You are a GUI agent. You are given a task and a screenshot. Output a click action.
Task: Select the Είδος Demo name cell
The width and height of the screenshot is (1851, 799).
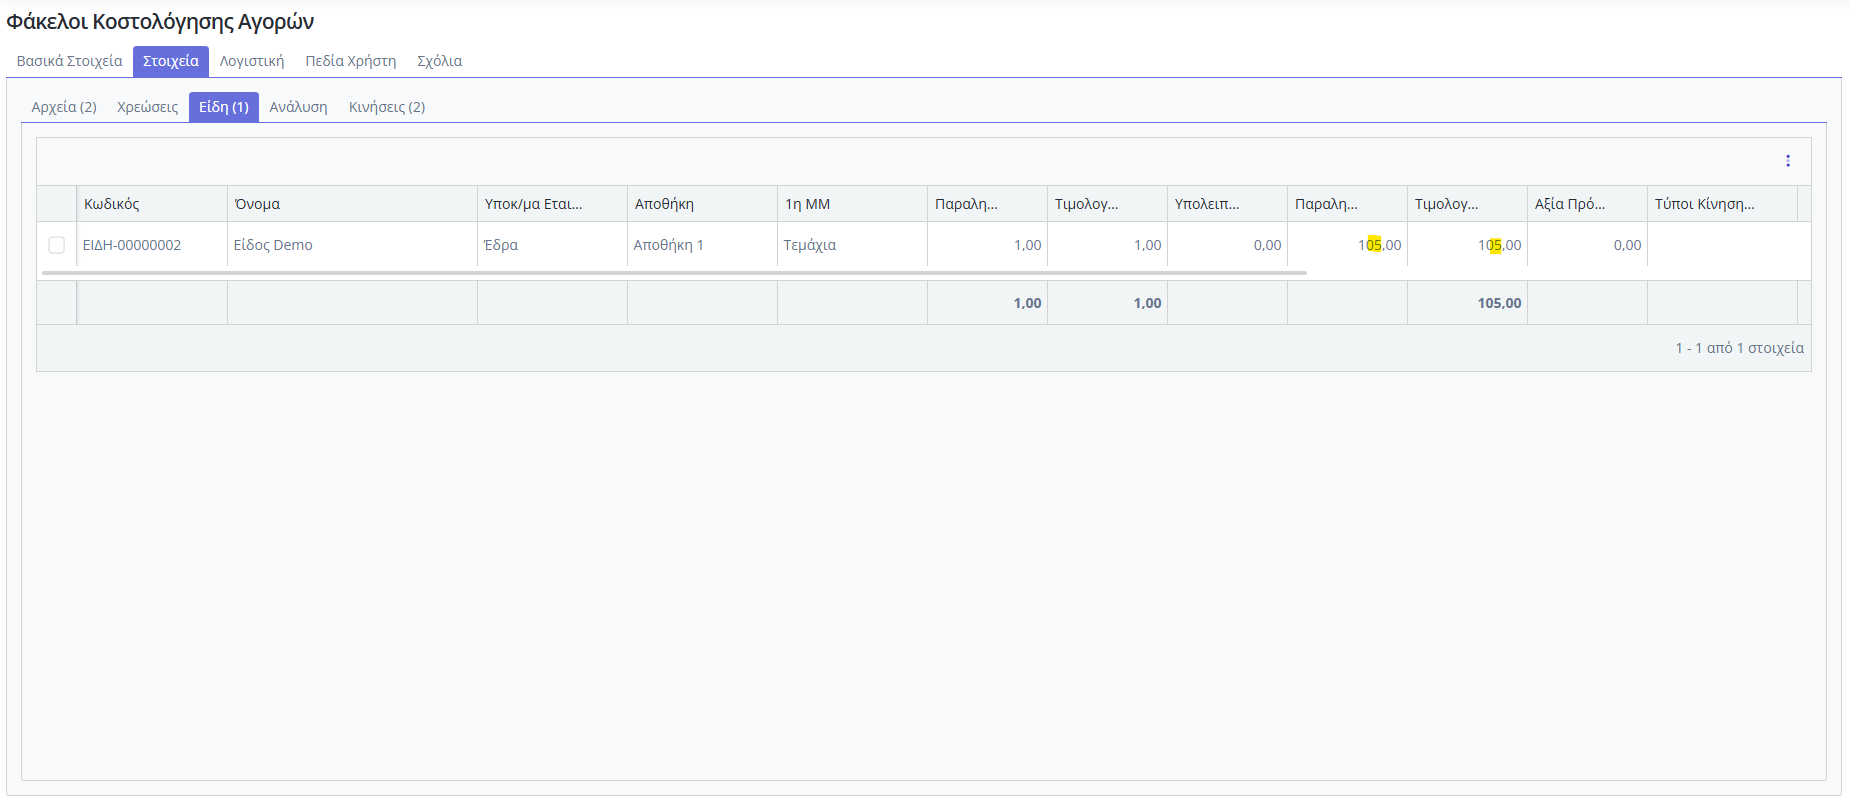[273, 245]
